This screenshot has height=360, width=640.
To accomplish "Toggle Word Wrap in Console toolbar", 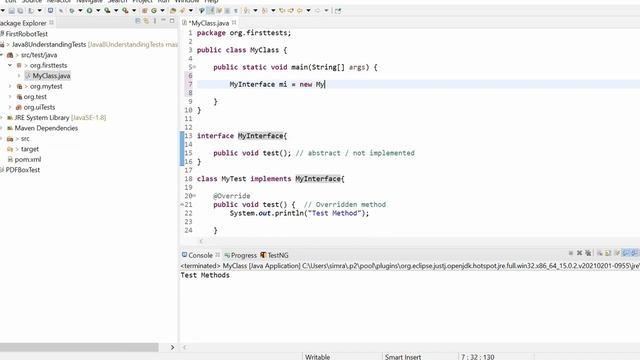I will [617, 253].
